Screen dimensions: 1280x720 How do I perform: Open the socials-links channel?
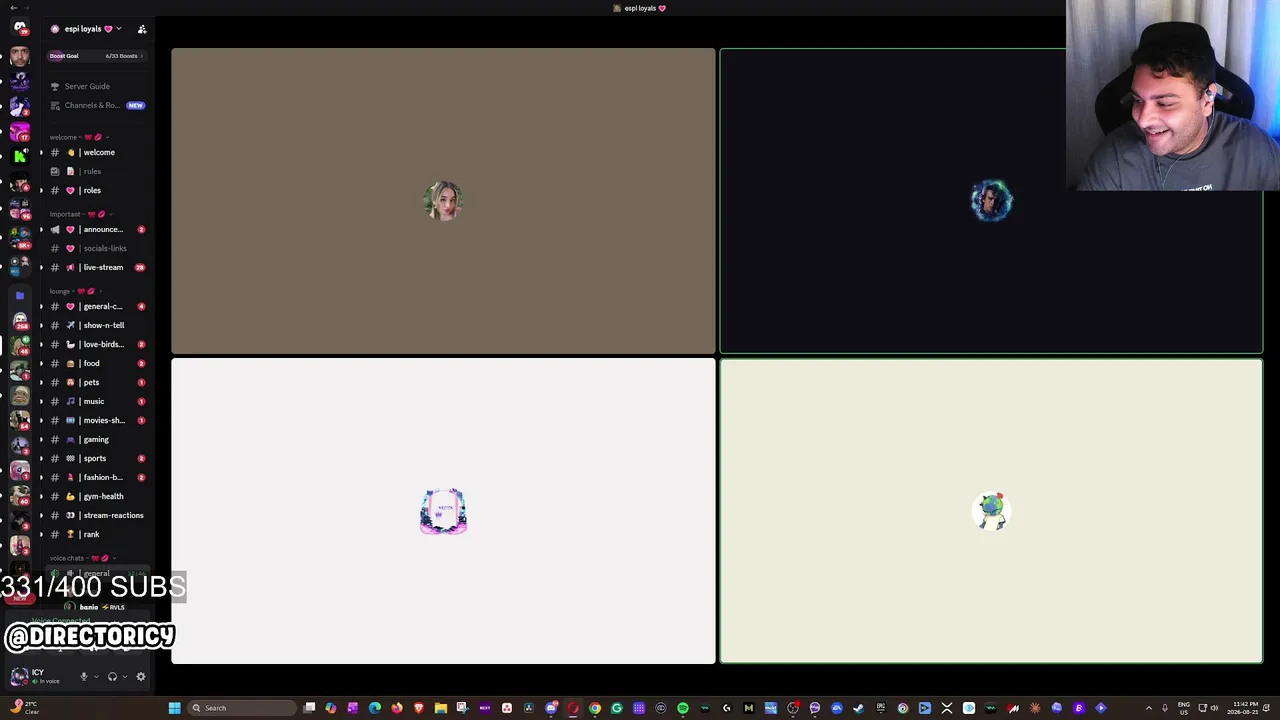(x=96, y=248)
